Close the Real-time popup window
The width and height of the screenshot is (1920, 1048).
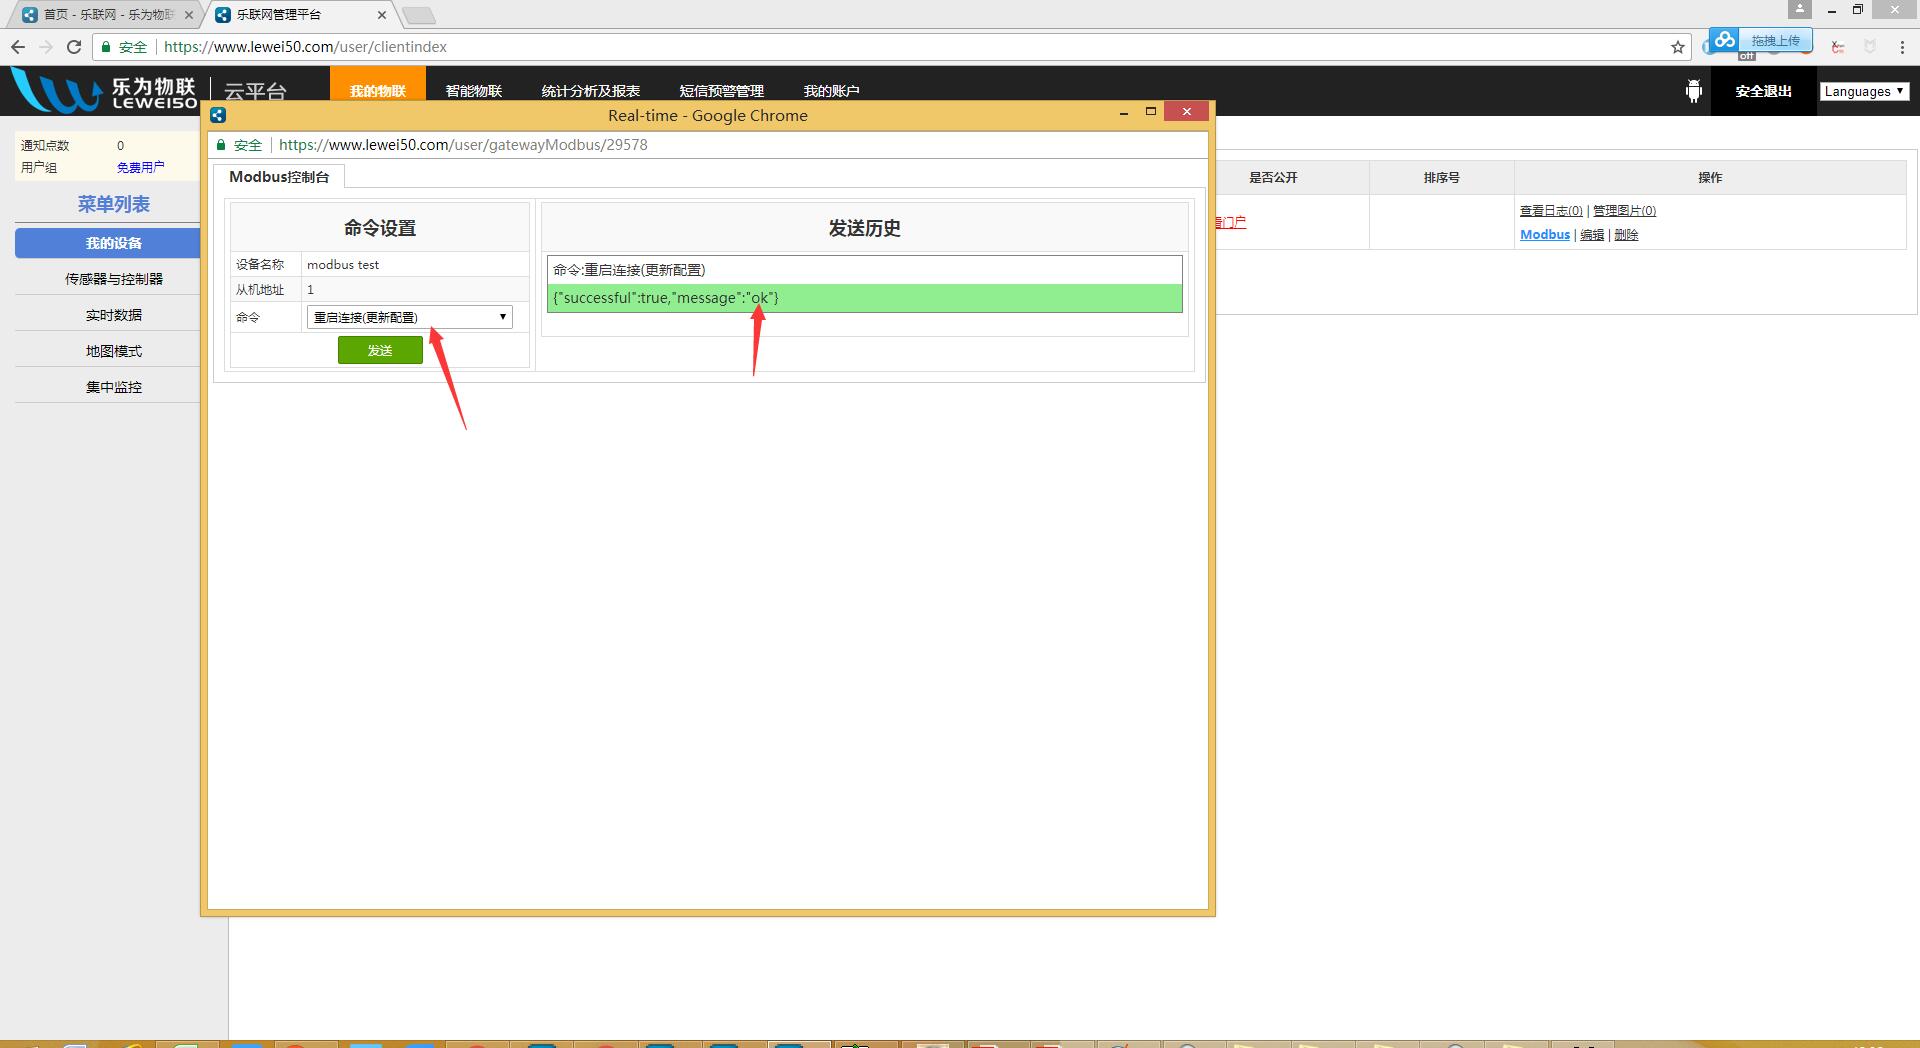(x=1187, y=111)
